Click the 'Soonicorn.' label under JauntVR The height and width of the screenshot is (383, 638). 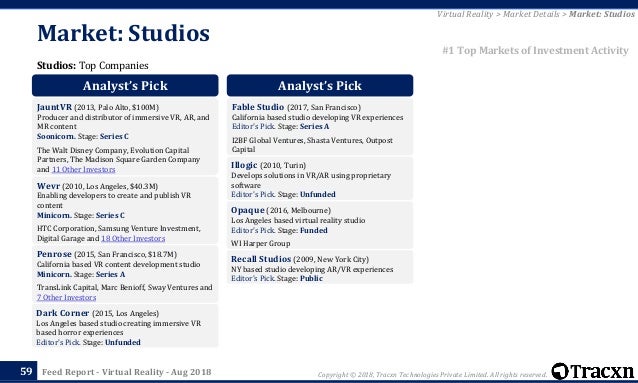click(x=56, y=136)
